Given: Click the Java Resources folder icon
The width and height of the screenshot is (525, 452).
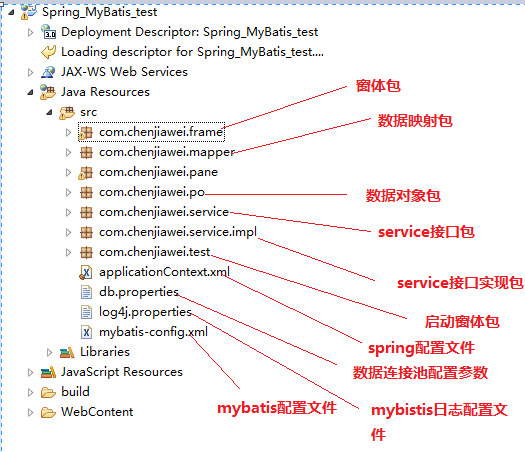Looking at the screenshot, I should pyautogui.click(x=48, y=92).
